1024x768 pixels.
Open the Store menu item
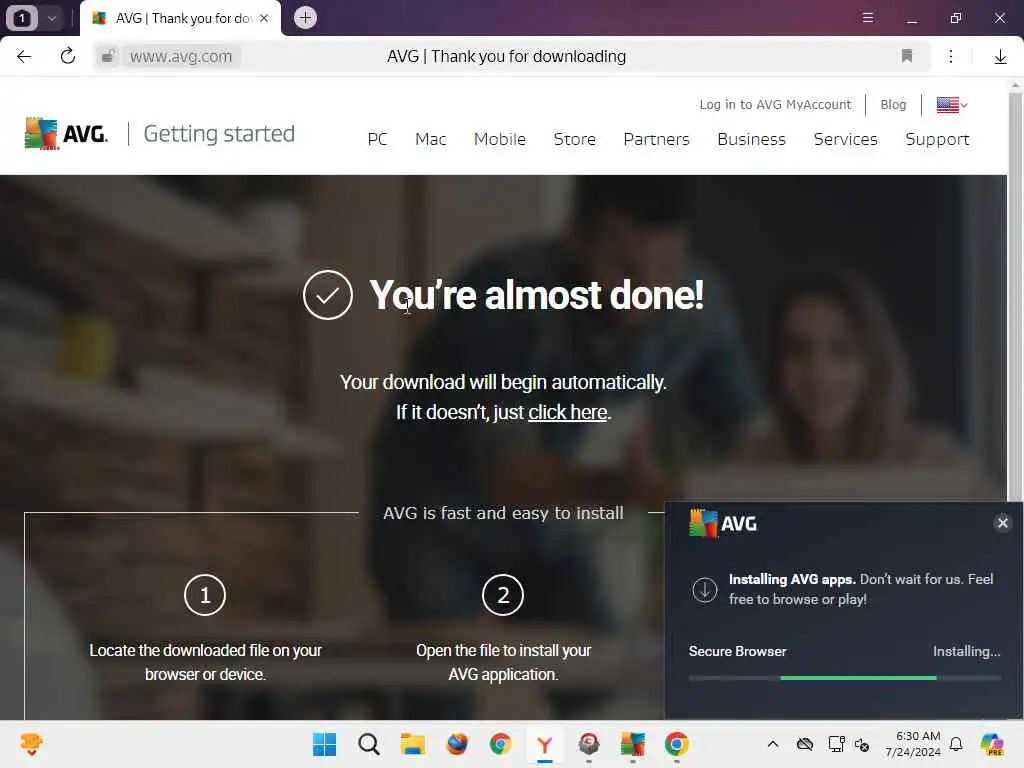[574, 139]
